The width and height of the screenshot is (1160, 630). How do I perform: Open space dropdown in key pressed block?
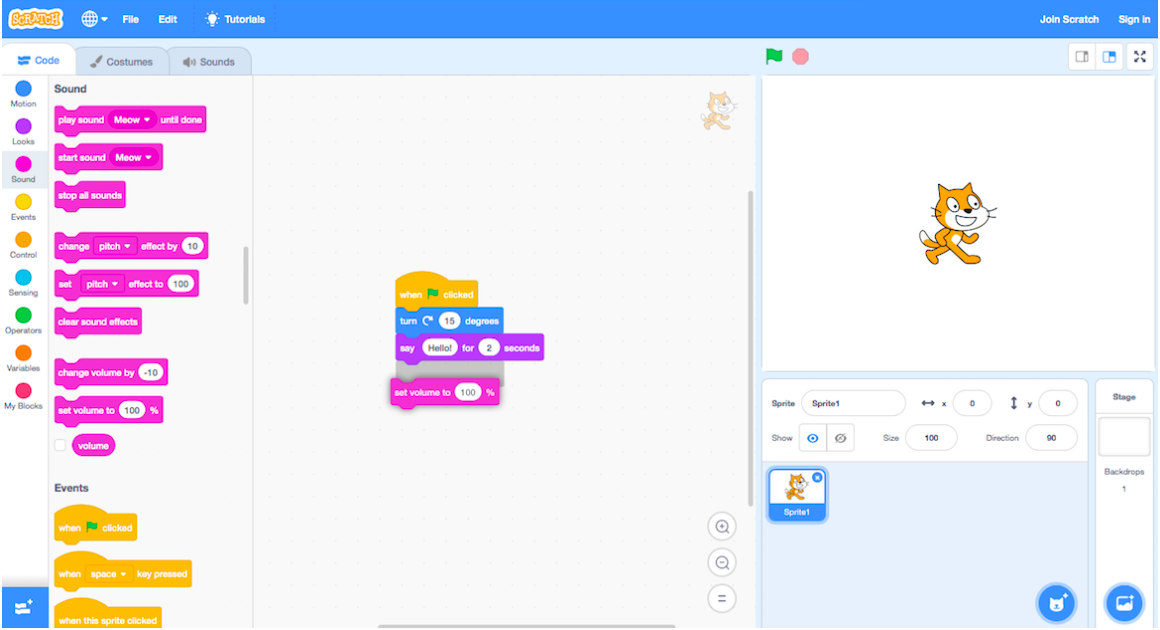108,574
